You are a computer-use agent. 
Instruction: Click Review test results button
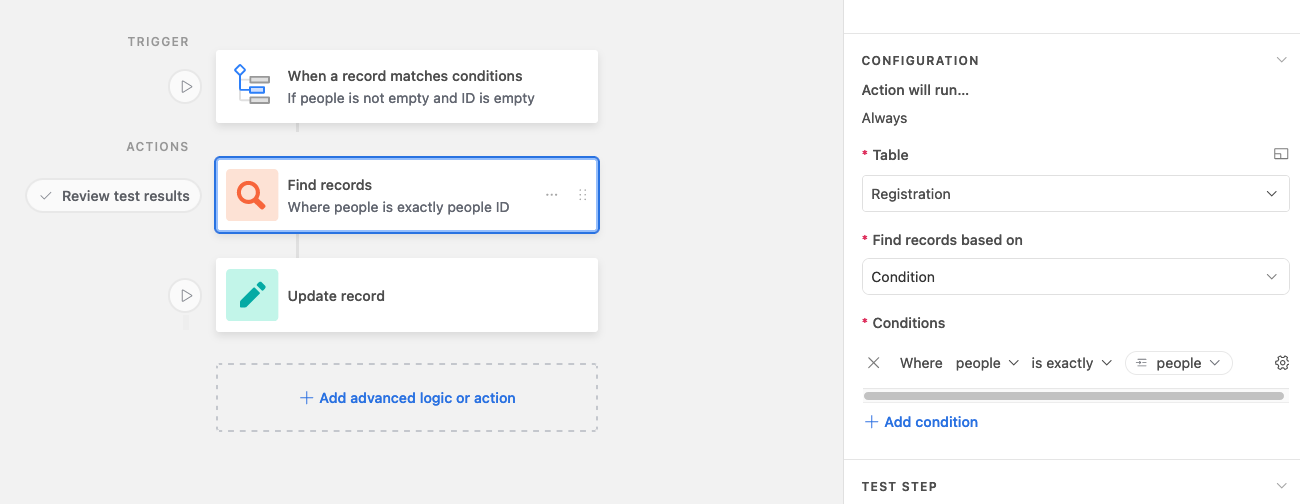[114, 196]
